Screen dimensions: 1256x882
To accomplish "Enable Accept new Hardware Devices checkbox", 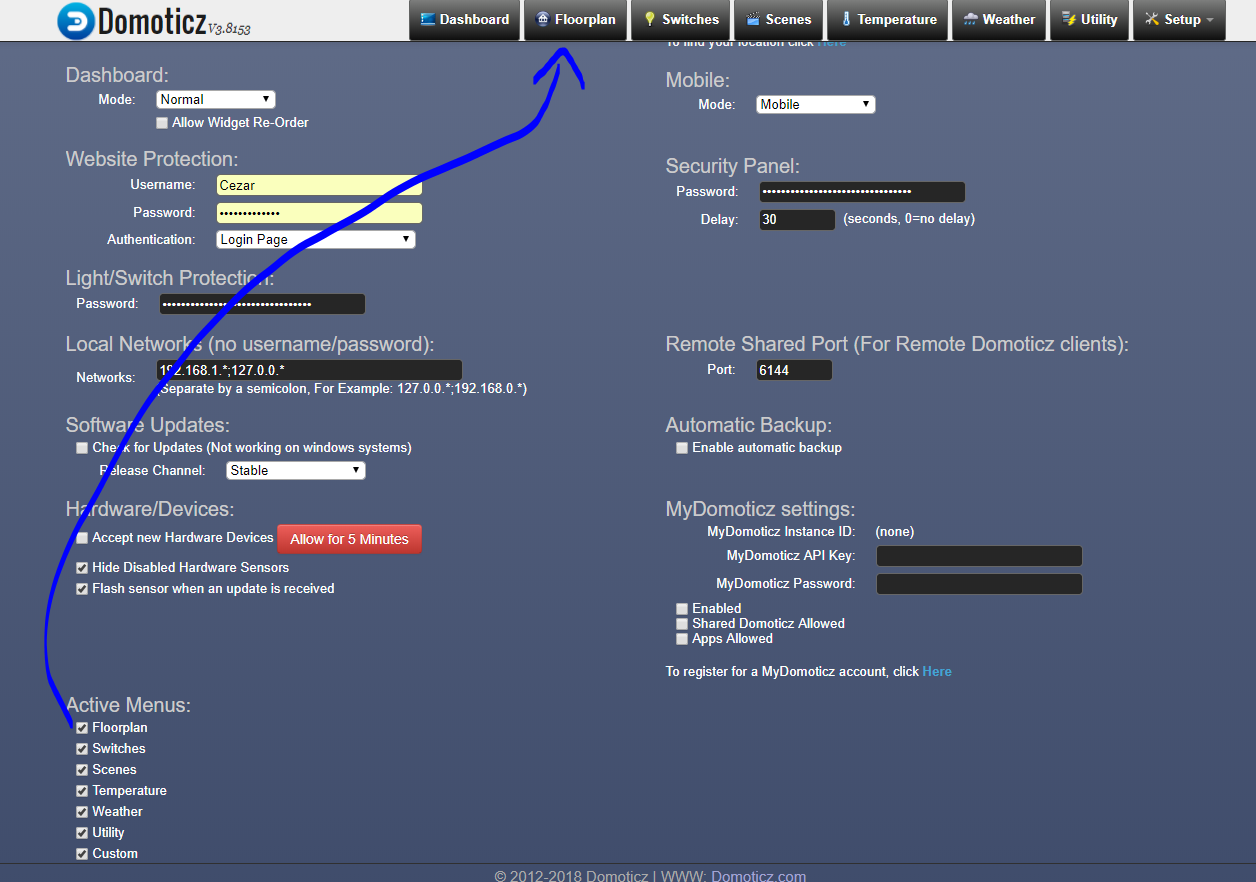I will [x=82, y=538].
